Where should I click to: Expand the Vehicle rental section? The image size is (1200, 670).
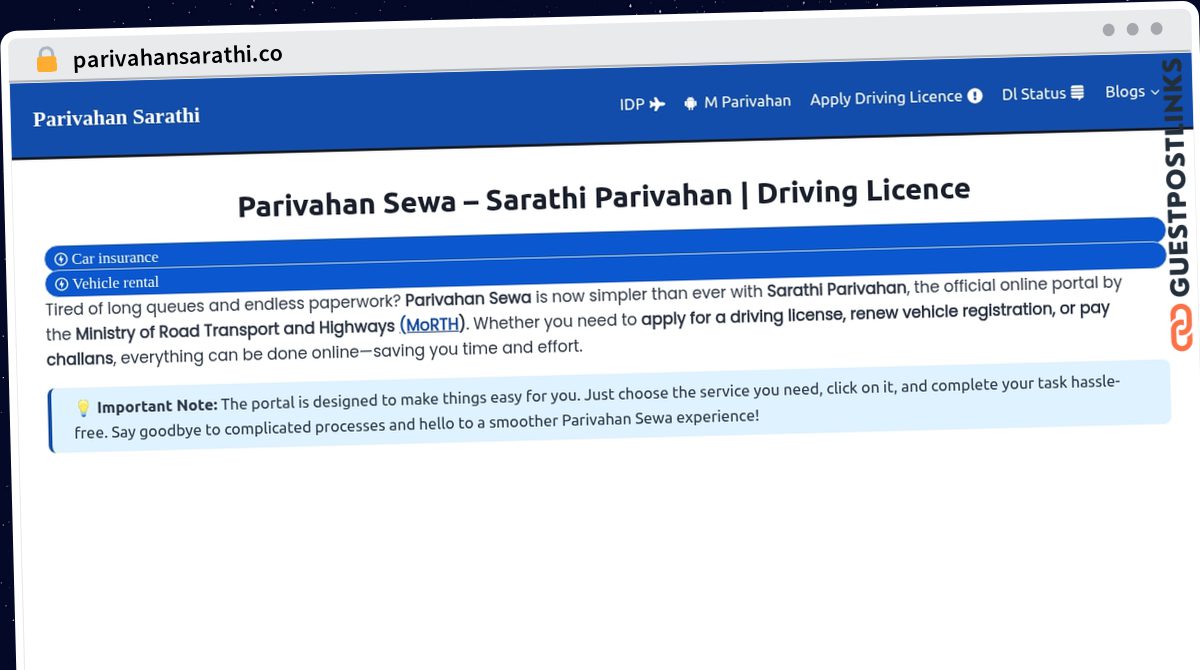tap(605, 270)
